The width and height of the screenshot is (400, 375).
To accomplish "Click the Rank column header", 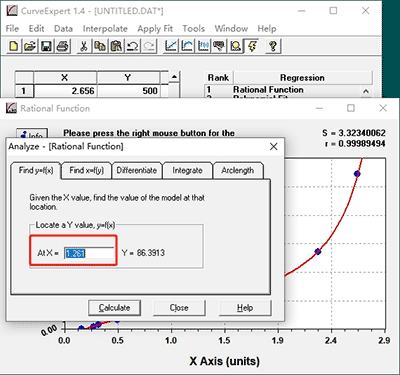I will (218, 78).
